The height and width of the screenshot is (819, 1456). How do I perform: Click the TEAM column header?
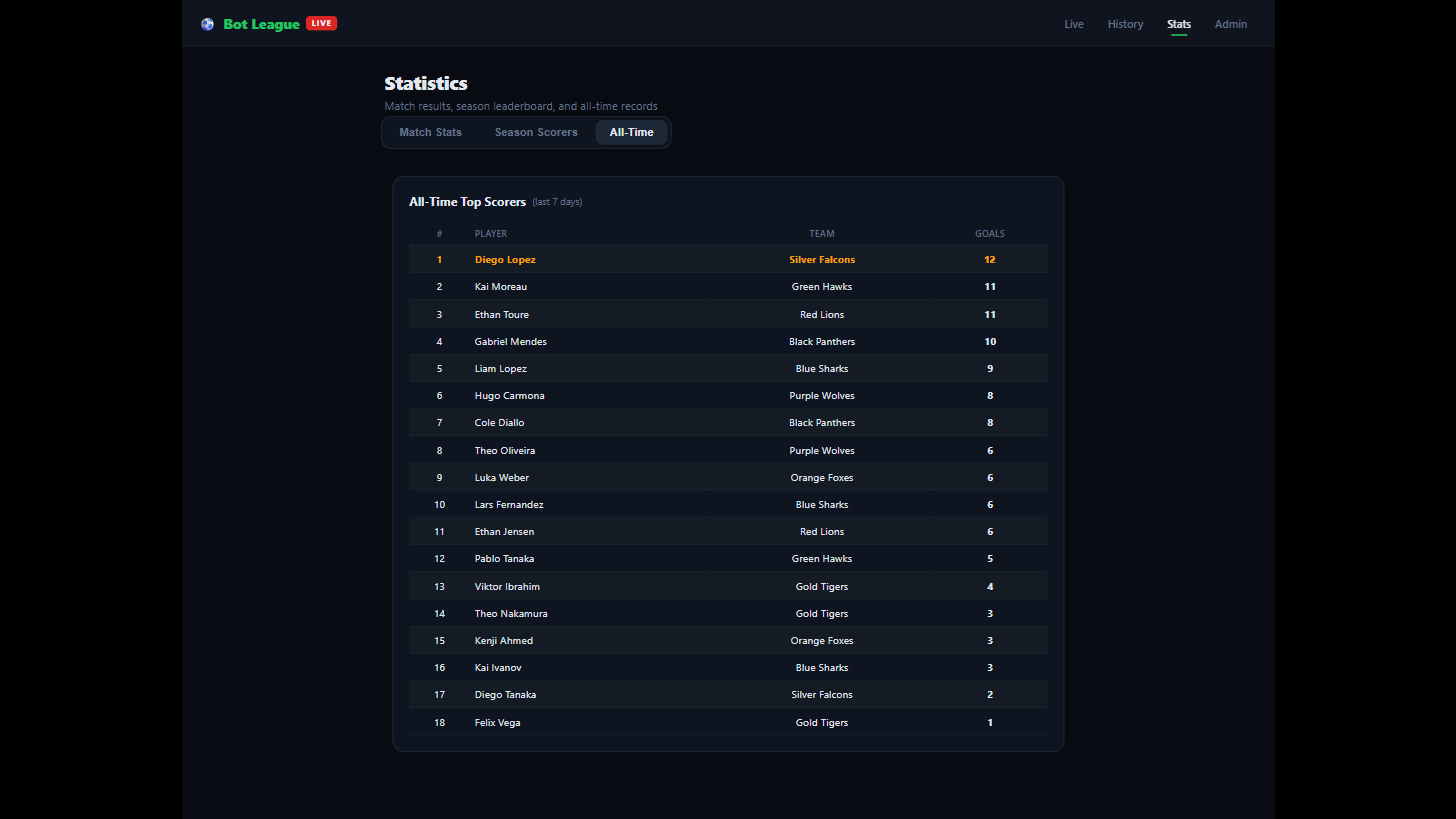[x=822, y=234]
